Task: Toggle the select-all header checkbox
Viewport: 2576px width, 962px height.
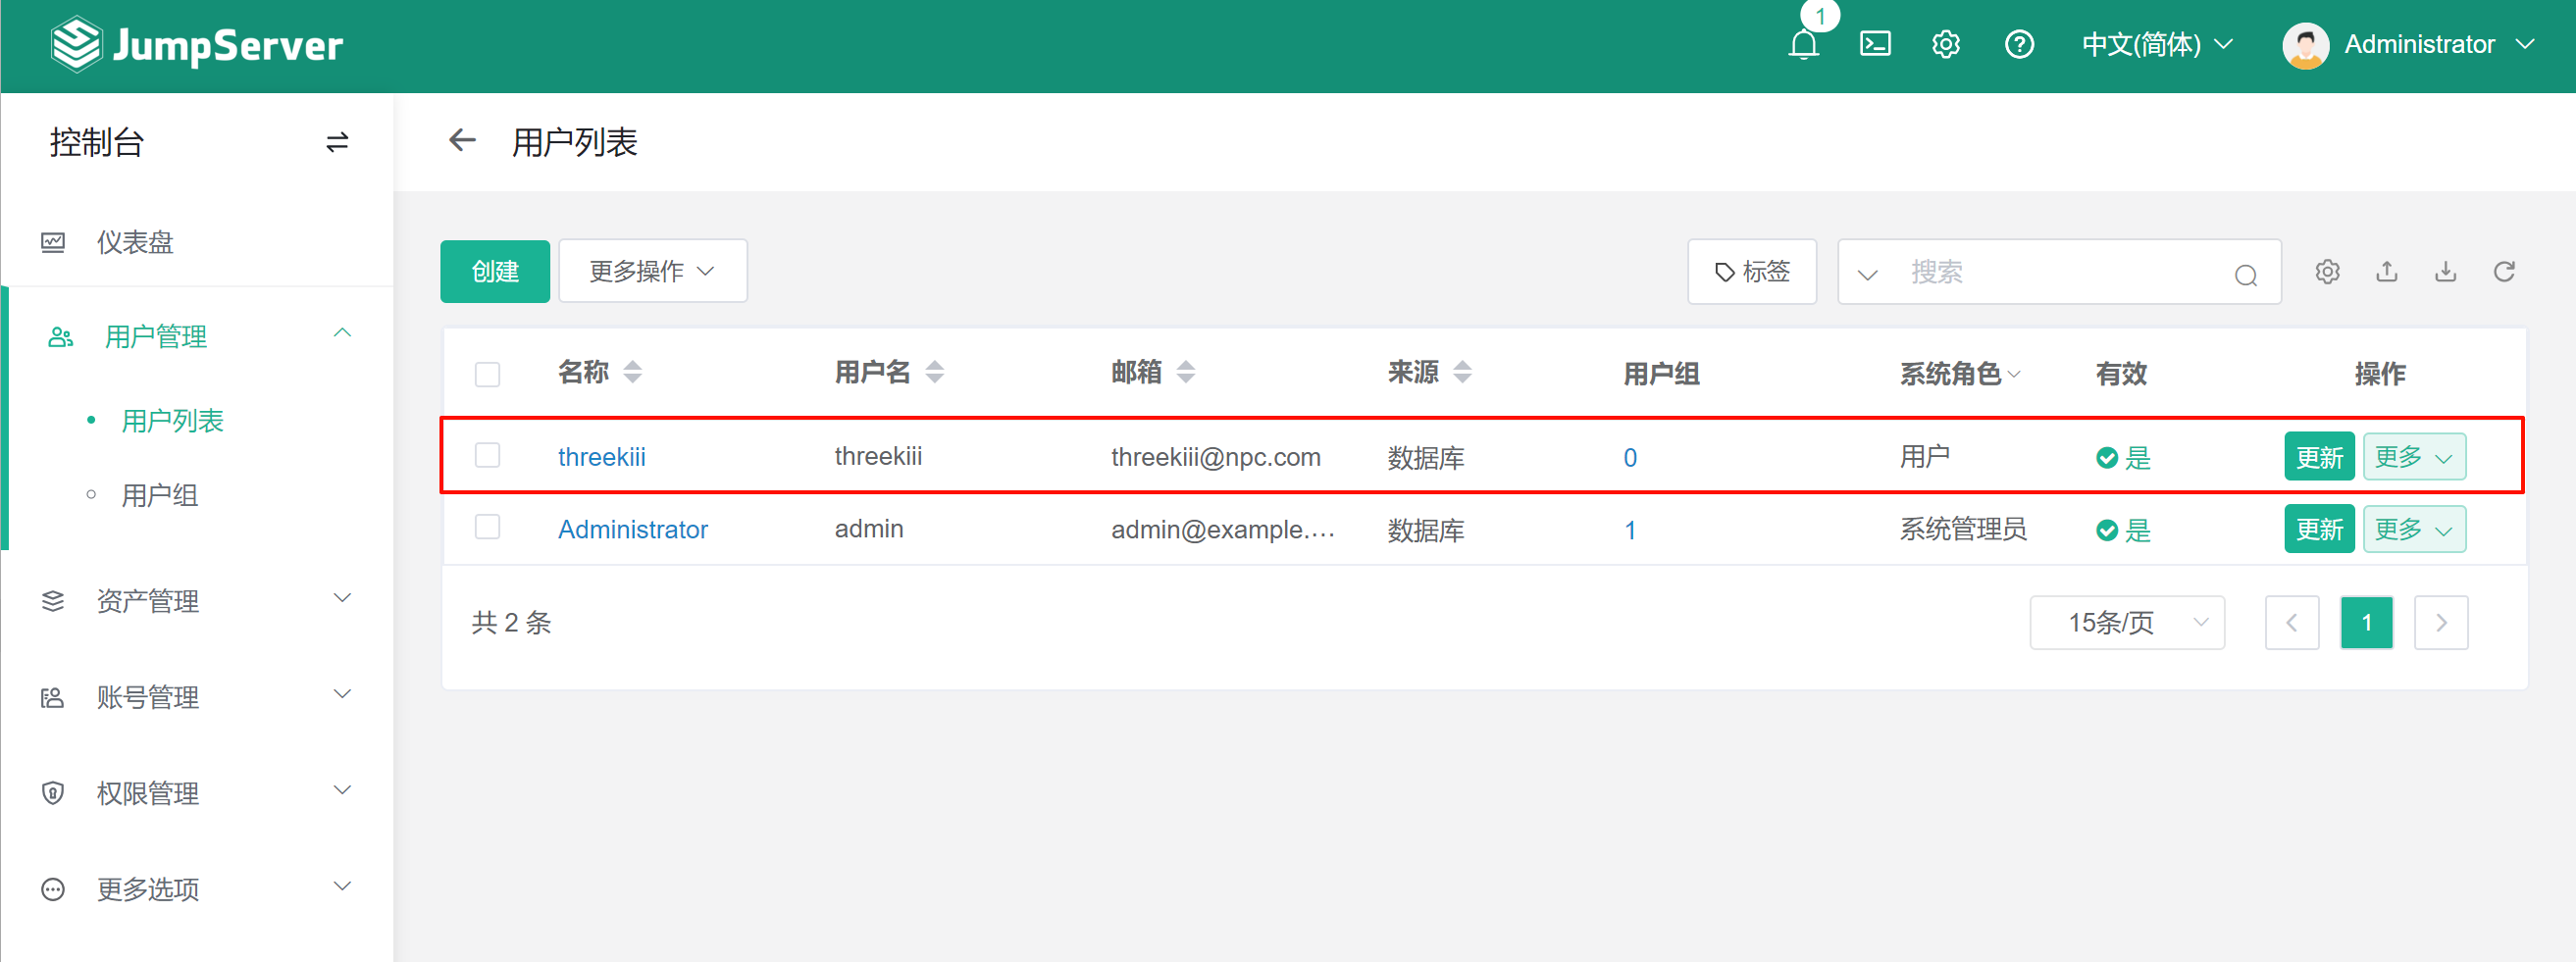Action: [x=487, y=375]
